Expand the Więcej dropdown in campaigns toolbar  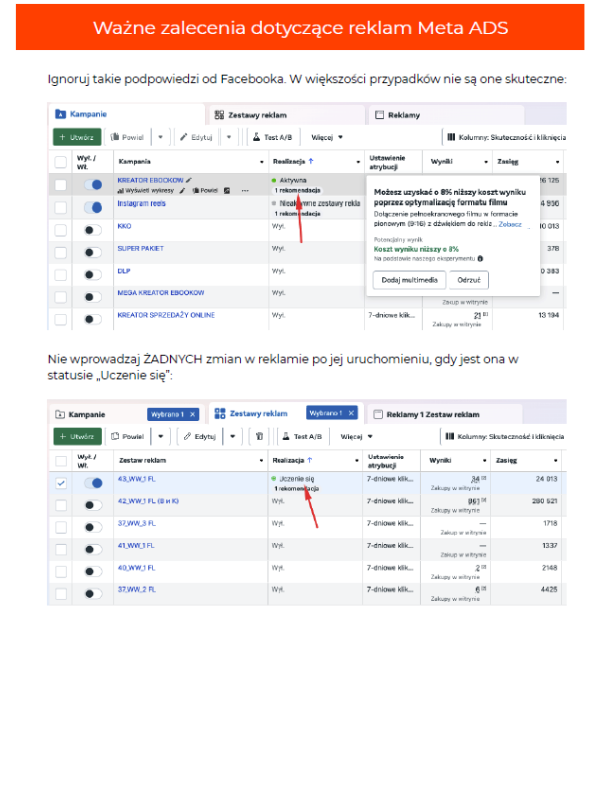[327, 137]
